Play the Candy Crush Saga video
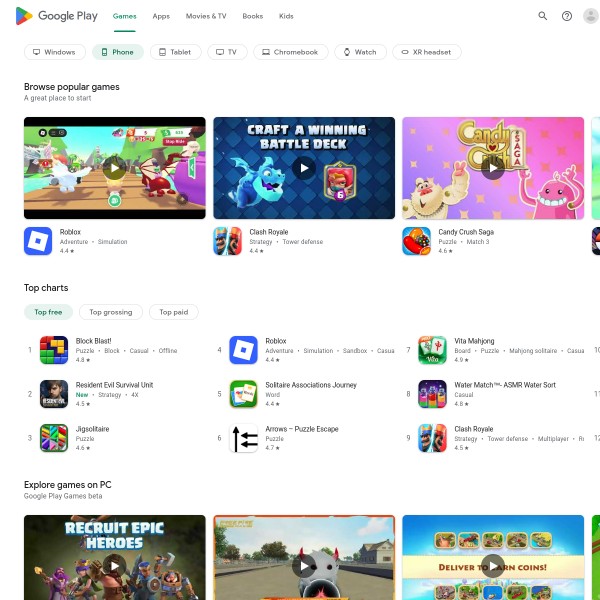Viewport: 600px width, 600px height. coord(493,168)
